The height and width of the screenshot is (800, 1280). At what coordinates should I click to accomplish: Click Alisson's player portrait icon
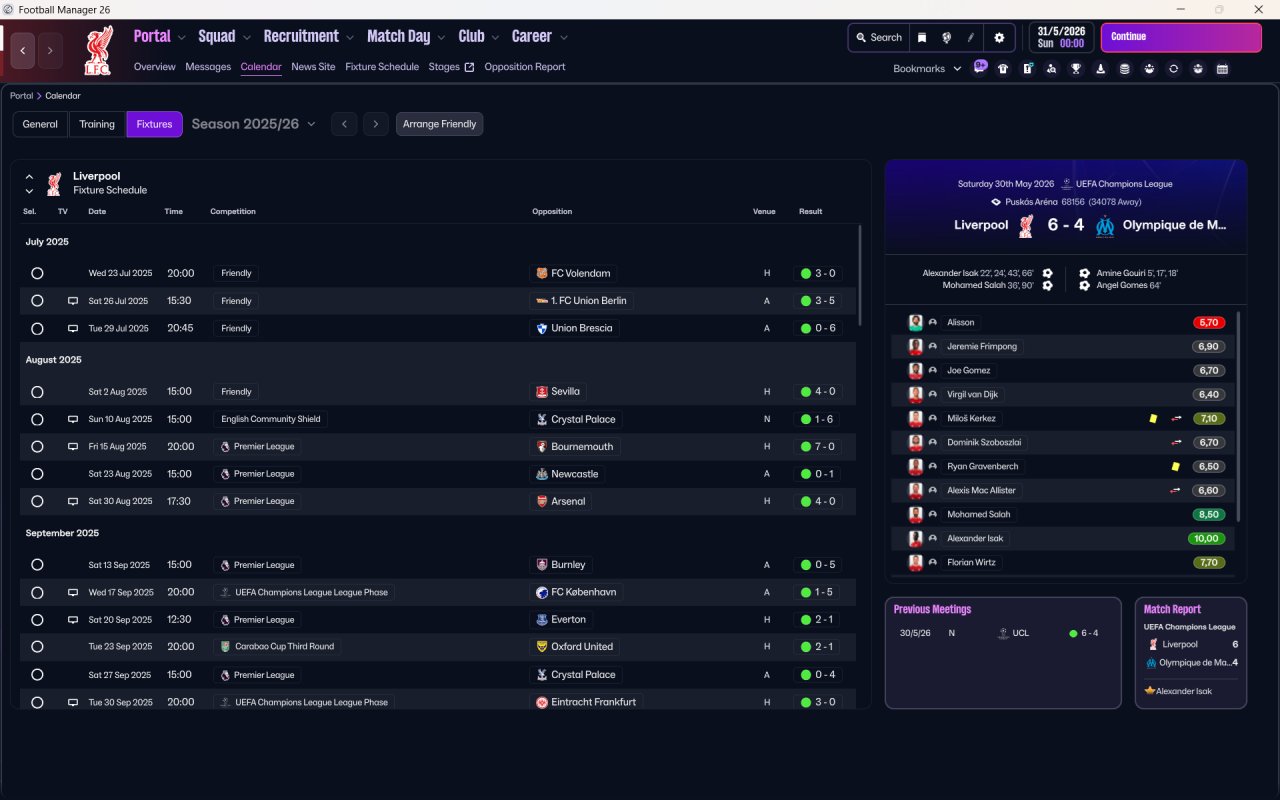[x=915, y=322]
